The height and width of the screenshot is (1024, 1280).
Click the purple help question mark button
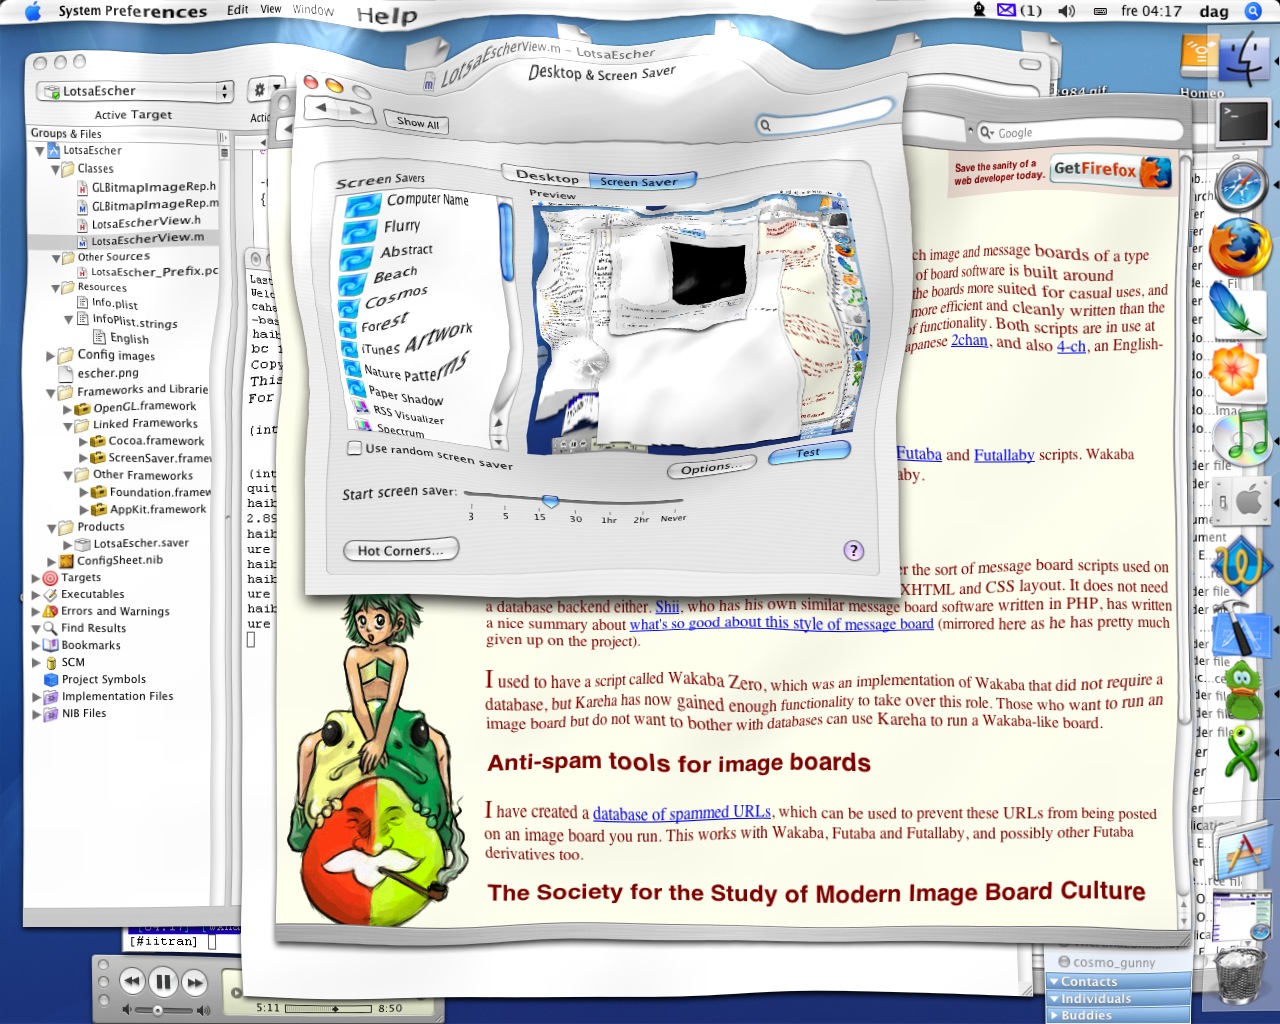click(853, 550)
